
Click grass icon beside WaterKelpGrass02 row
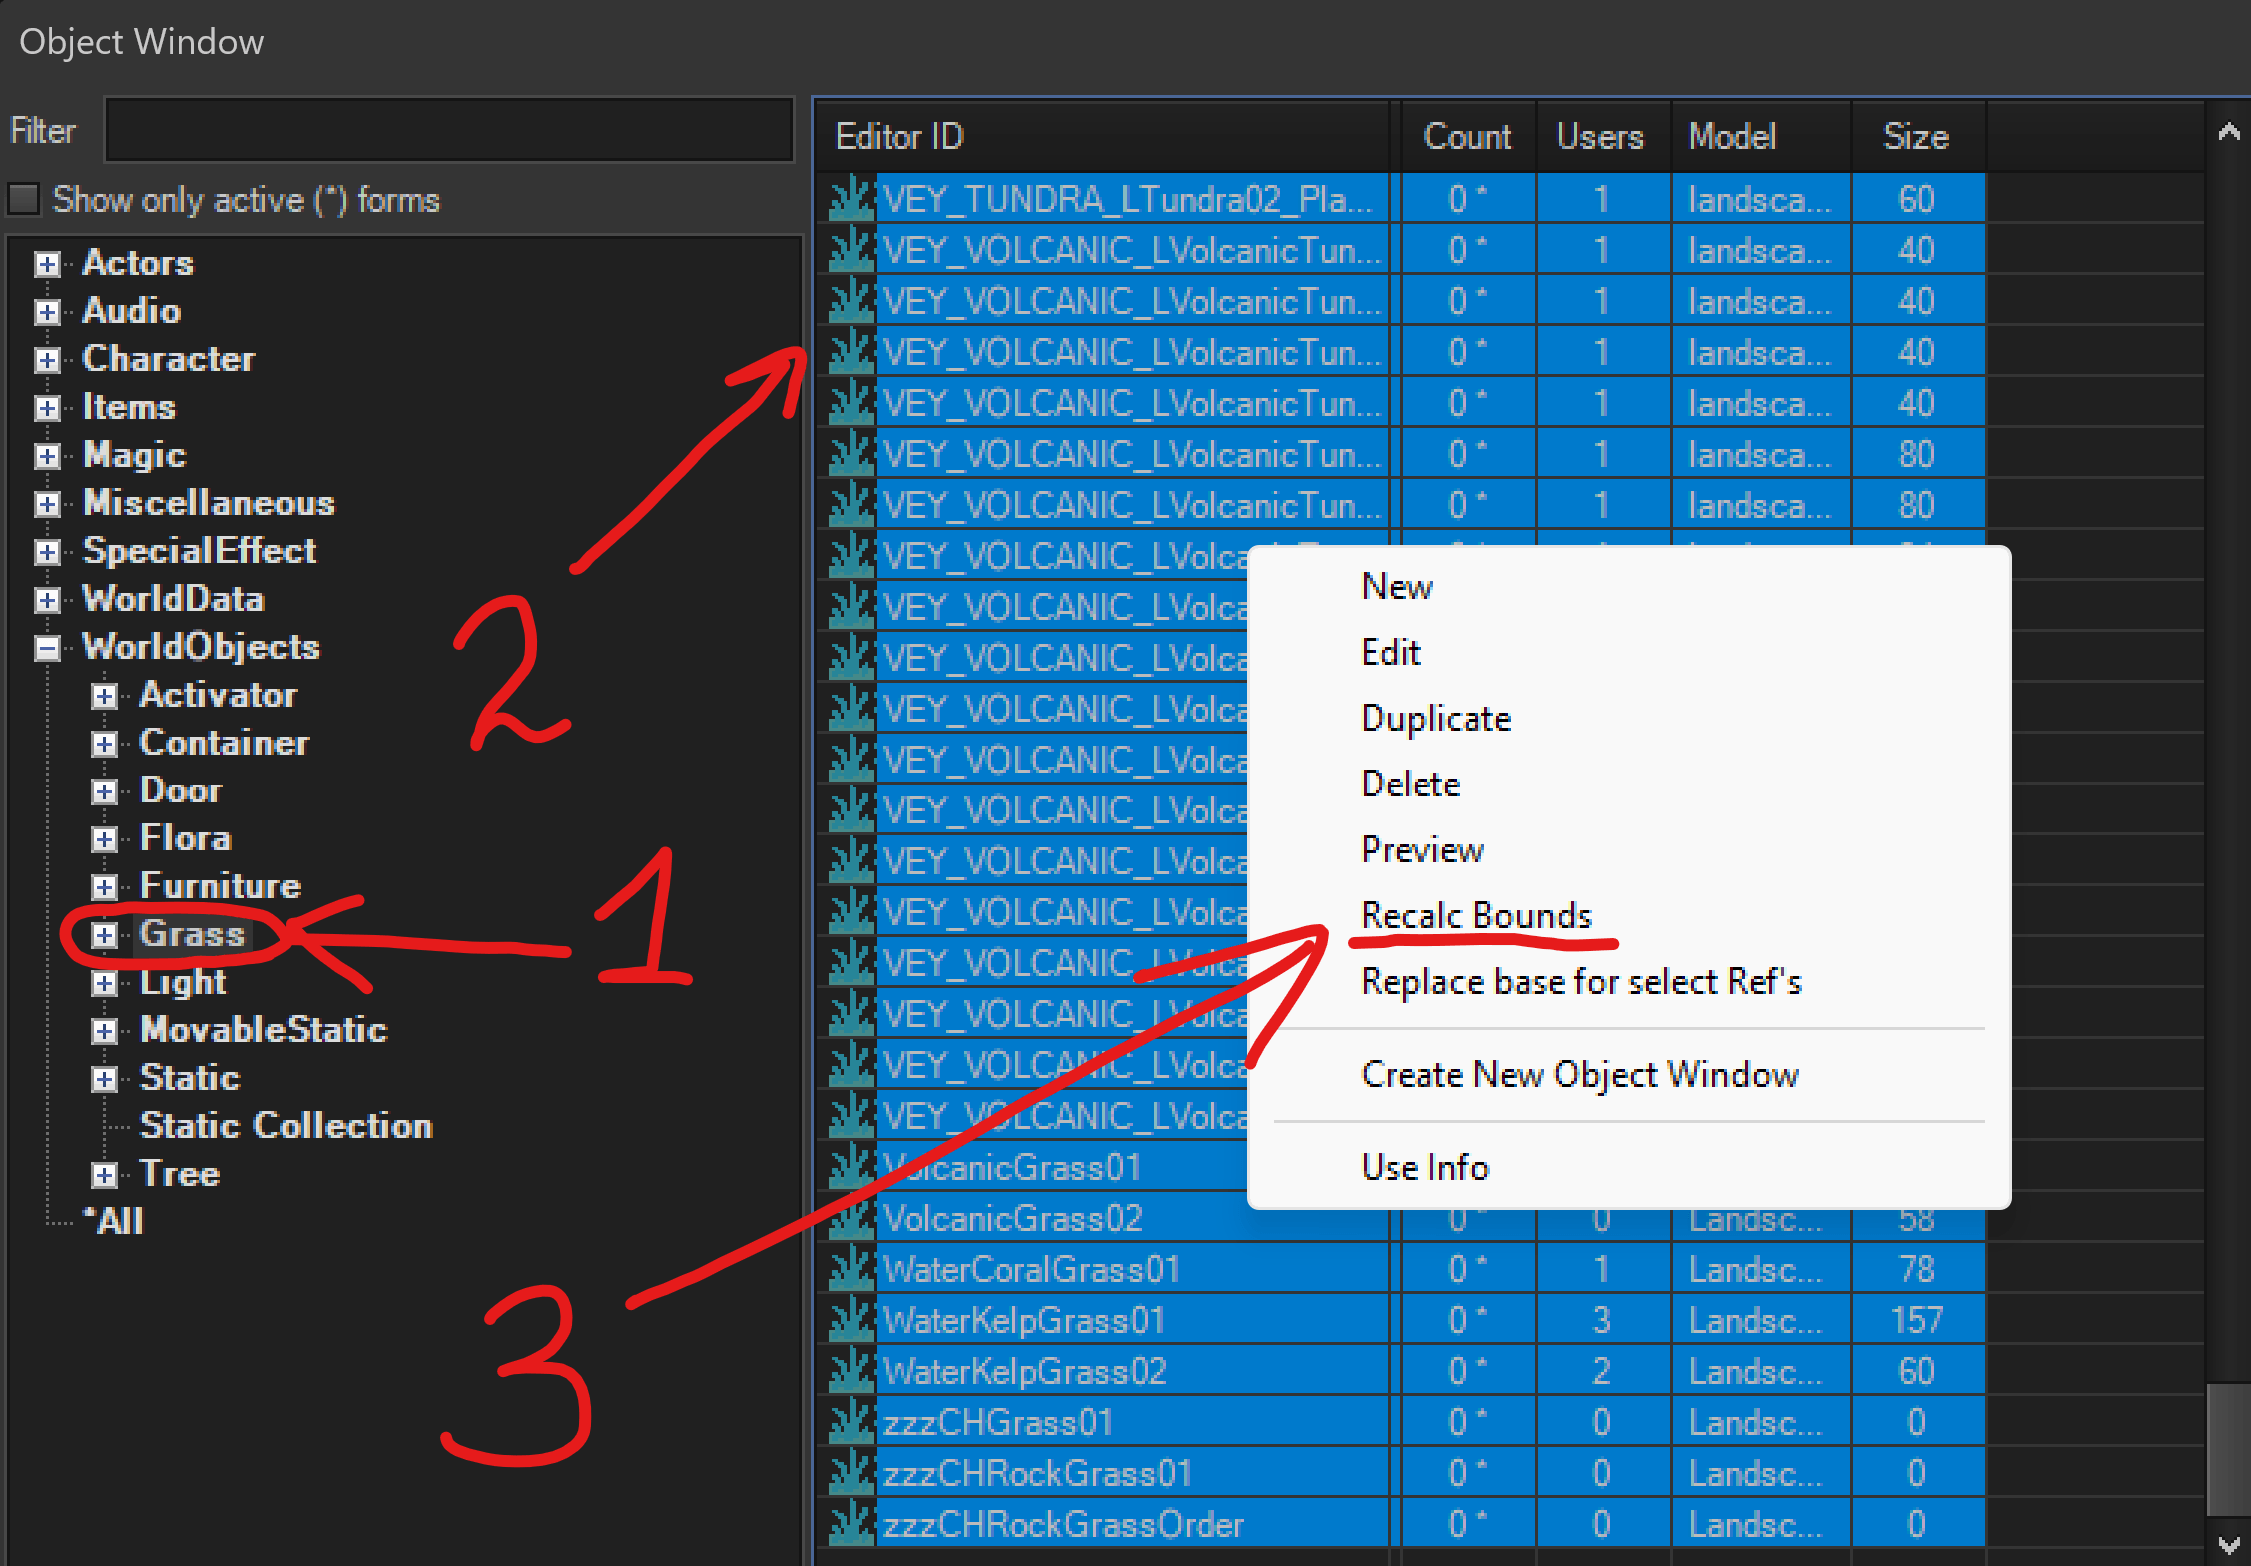coord(851,1371)
